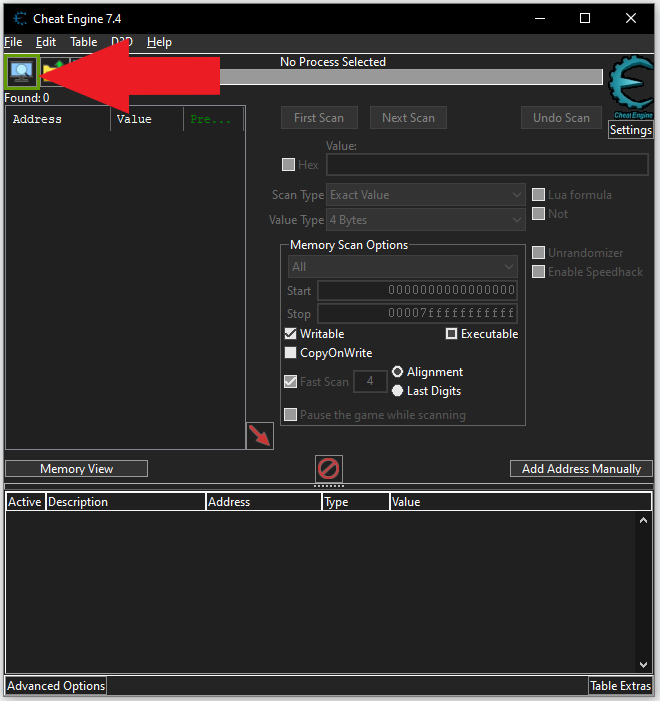The width and height of the screenshot is (660, 701).
Task: Toggle the Executable checkbox
Action: 452,334
